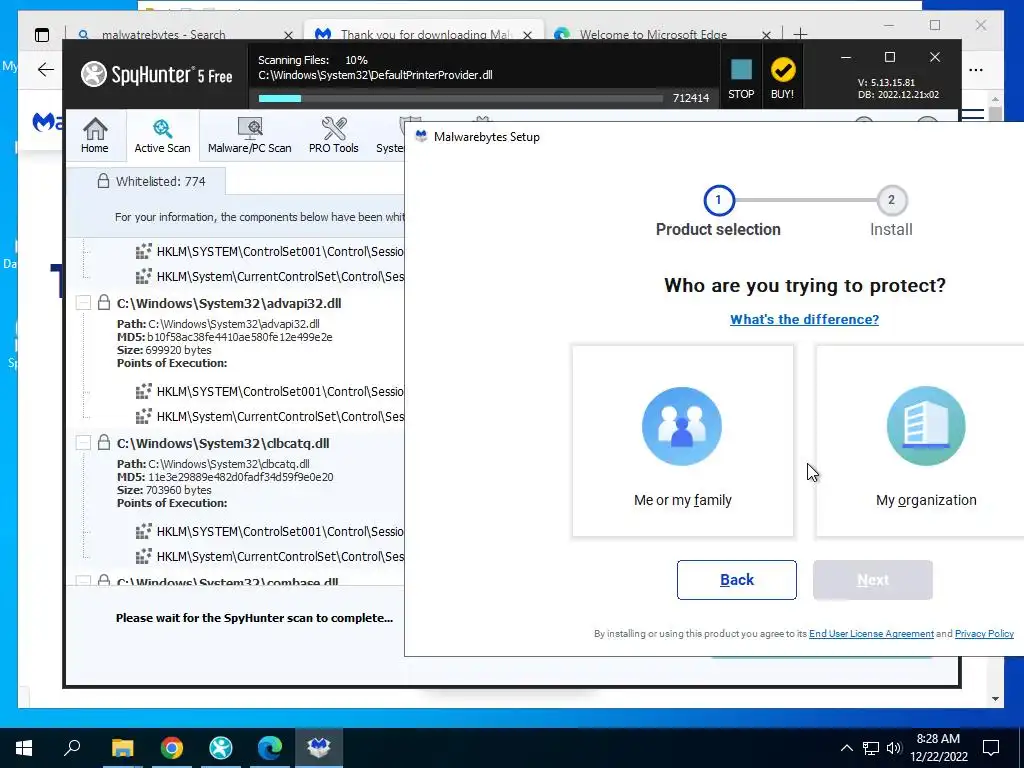This screenshot has width=1024, height=768.
Task: Open the taskbar clock and date
Action: click(x=938, y=748)
